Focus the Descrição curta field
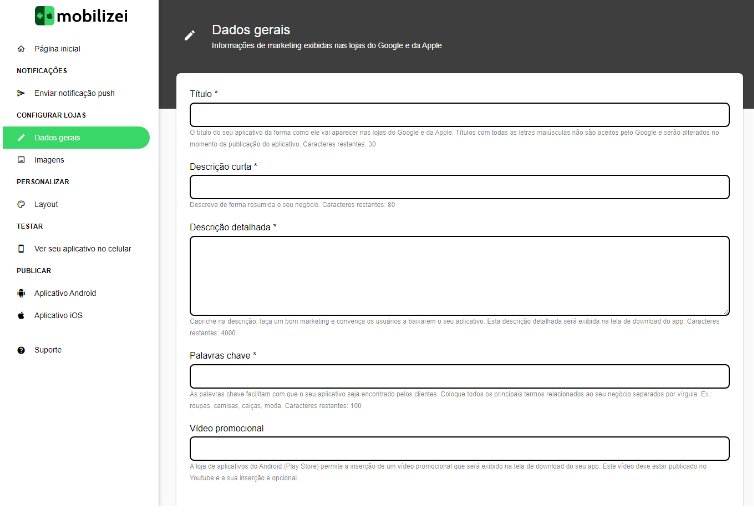The height and width of the screenshot is (520, 754). click(460, 187)
